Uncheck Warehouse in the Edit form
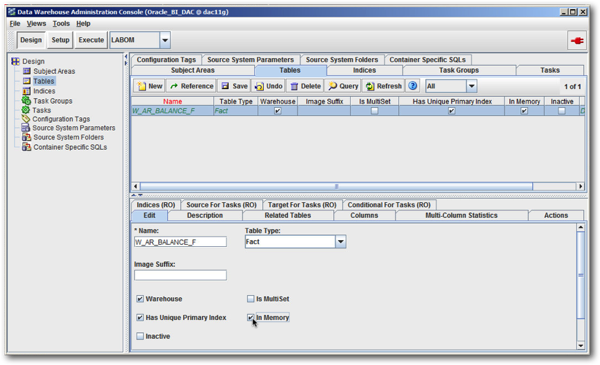The image size is (600, 365). [x=140, y=299]
